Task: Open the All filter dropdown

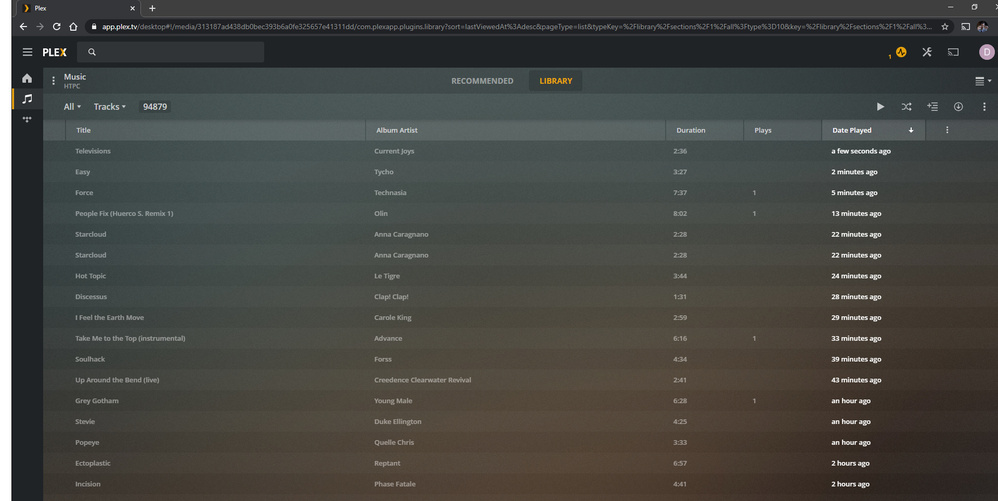Action: pyautogui.click(x=72, y=106)
